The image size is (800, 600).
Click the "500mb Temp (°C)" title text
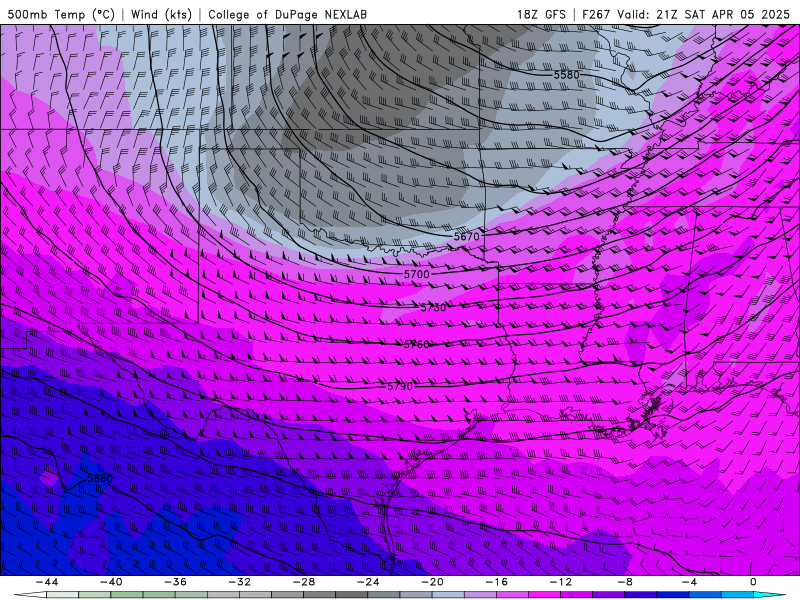tap(61, 14)
